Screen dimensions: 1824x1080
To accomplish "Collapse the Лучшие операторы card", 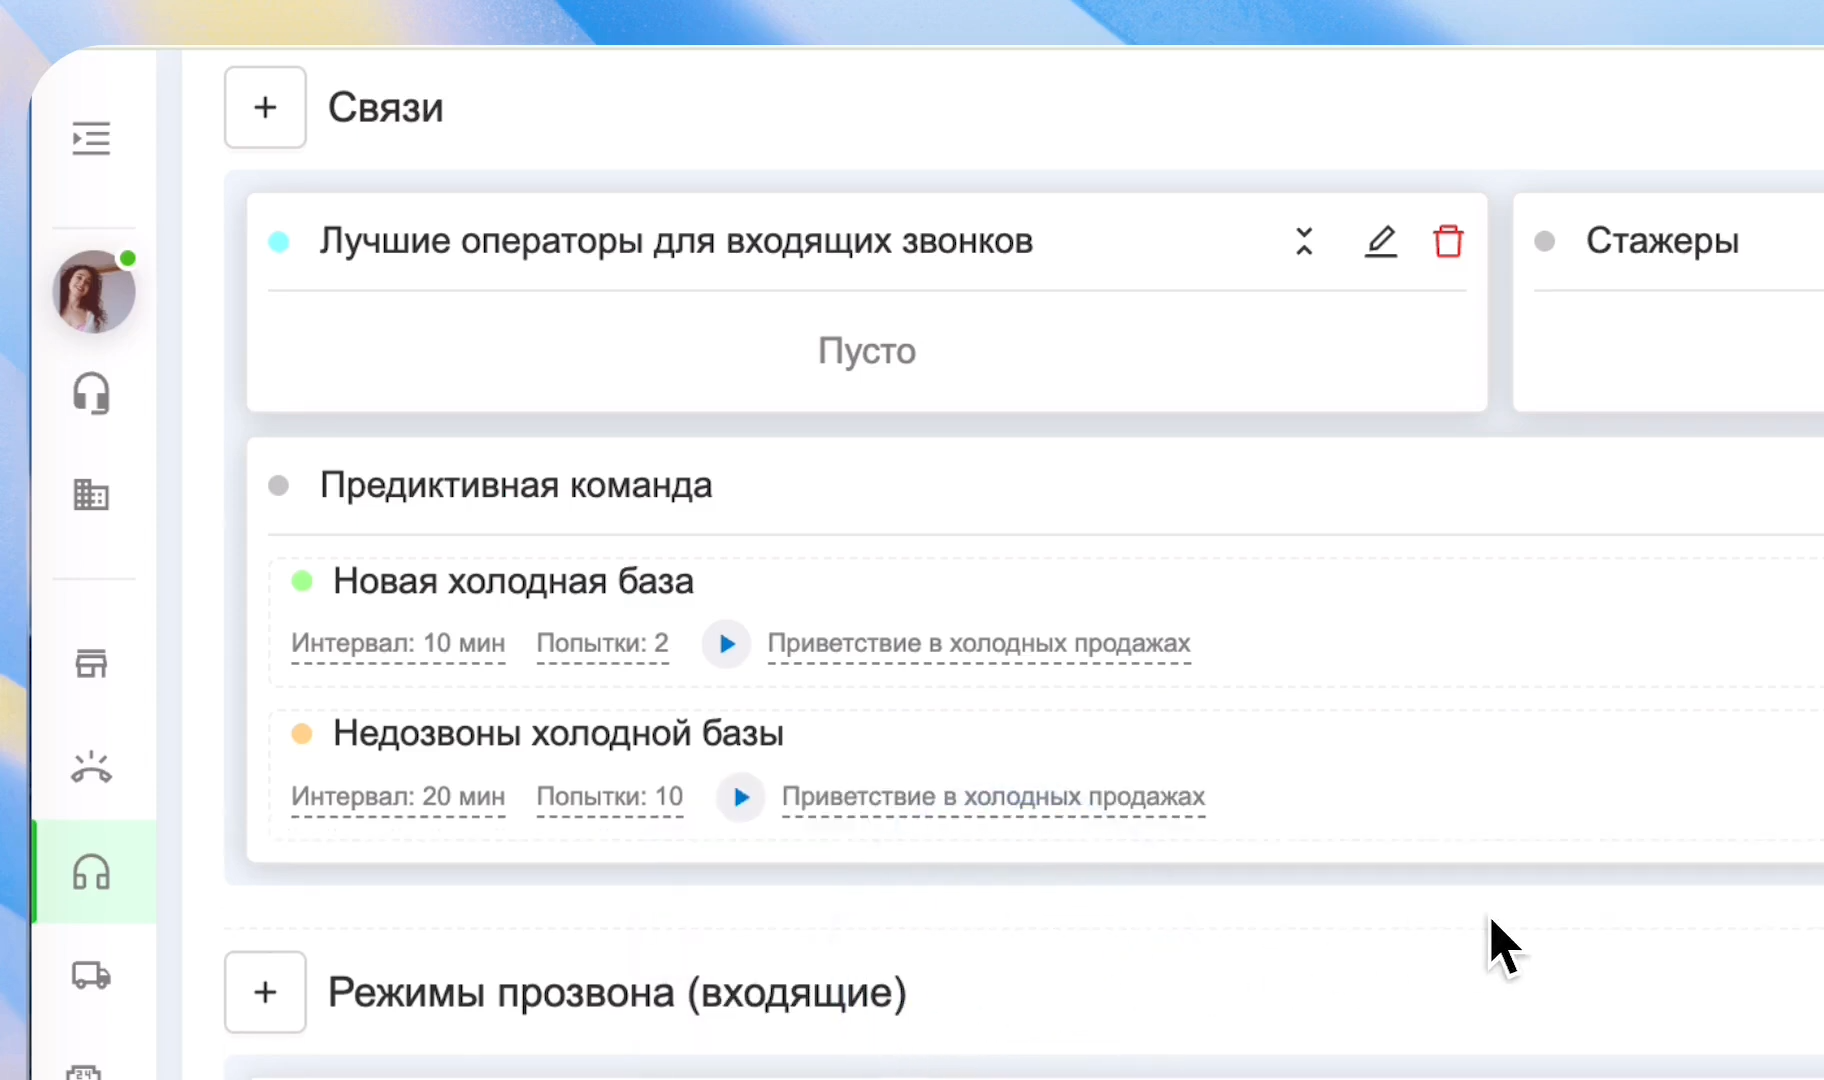I will click(x=1304, y=241).
